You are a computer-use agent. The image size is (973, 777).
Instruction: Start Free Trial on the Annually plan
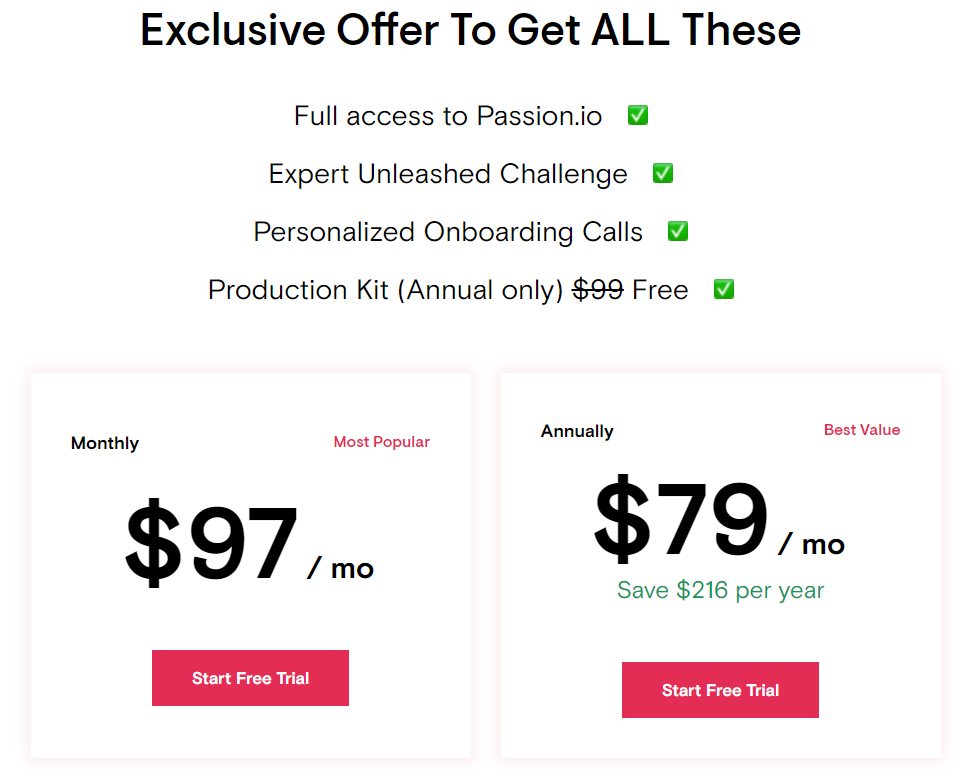click(x=720, y=690)
